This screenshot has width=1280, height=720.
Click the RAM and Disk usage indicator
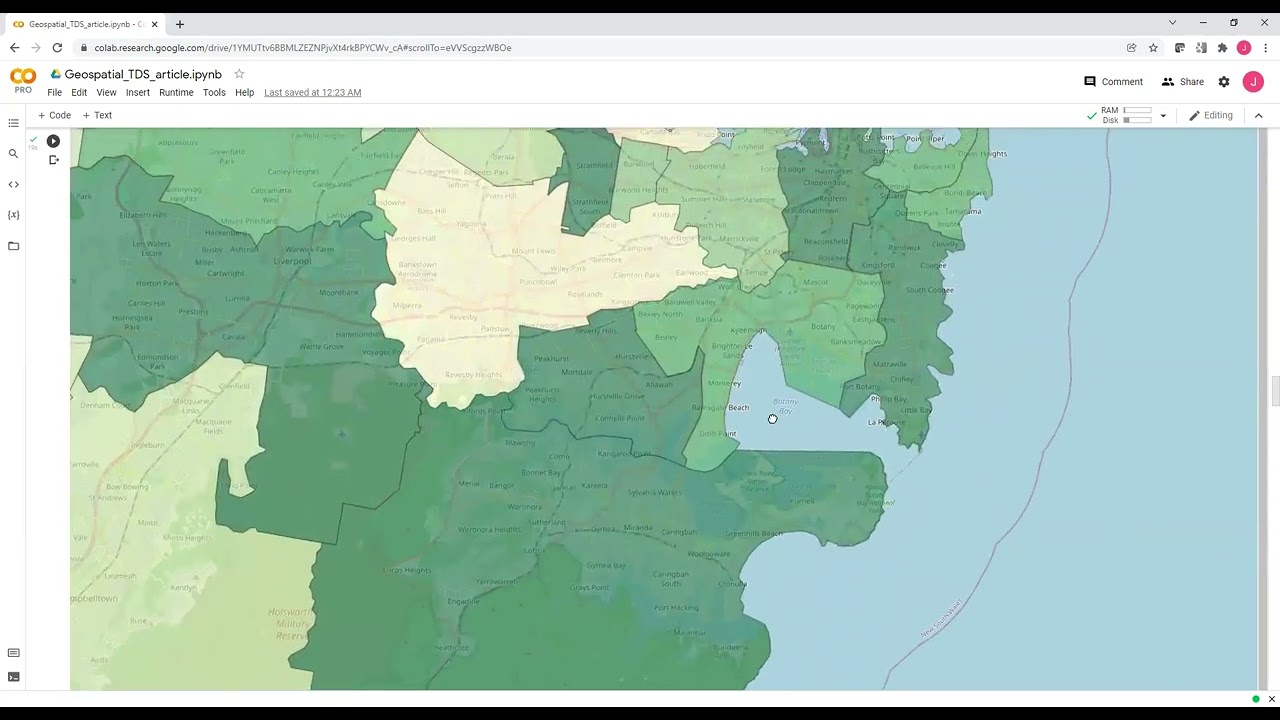click(x=1126, y=115)
